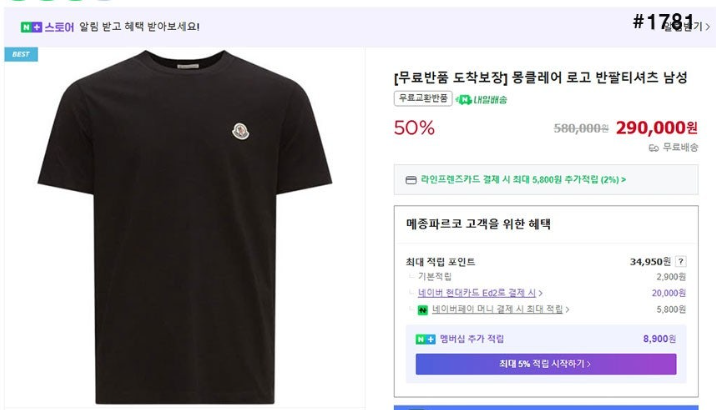This screenshot has height=410, width=716.
Task: Click the BEST badge on product image
Action: 21,54
